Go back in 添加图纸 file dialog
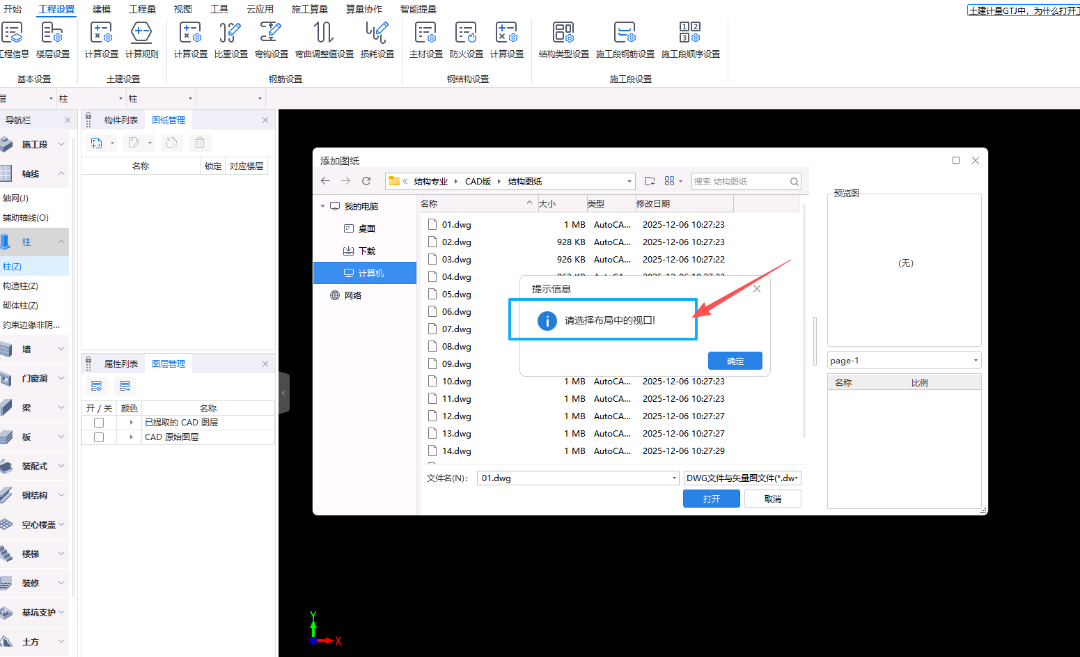The image size is (1080, 657). pos(326,181)
